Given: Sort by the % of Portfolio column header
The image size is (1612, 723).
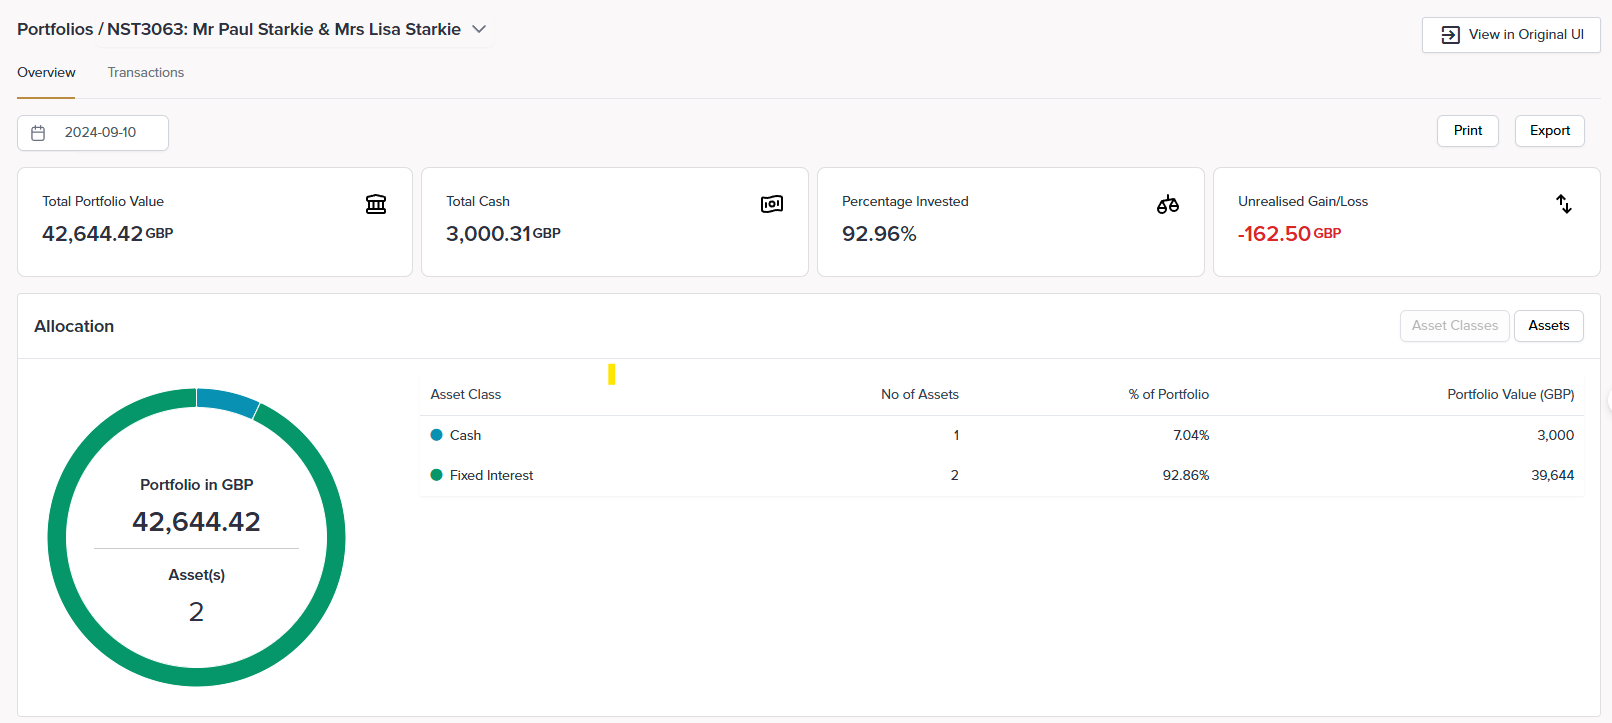Looking at the screenshot, I should click(x=1168, y=394).
